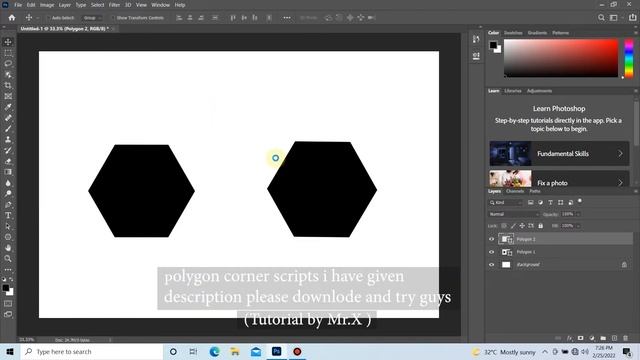The height and width of the screenshot is (360, 640).
Task: Open the Fill value dropdown arrow
Action: 578,226
